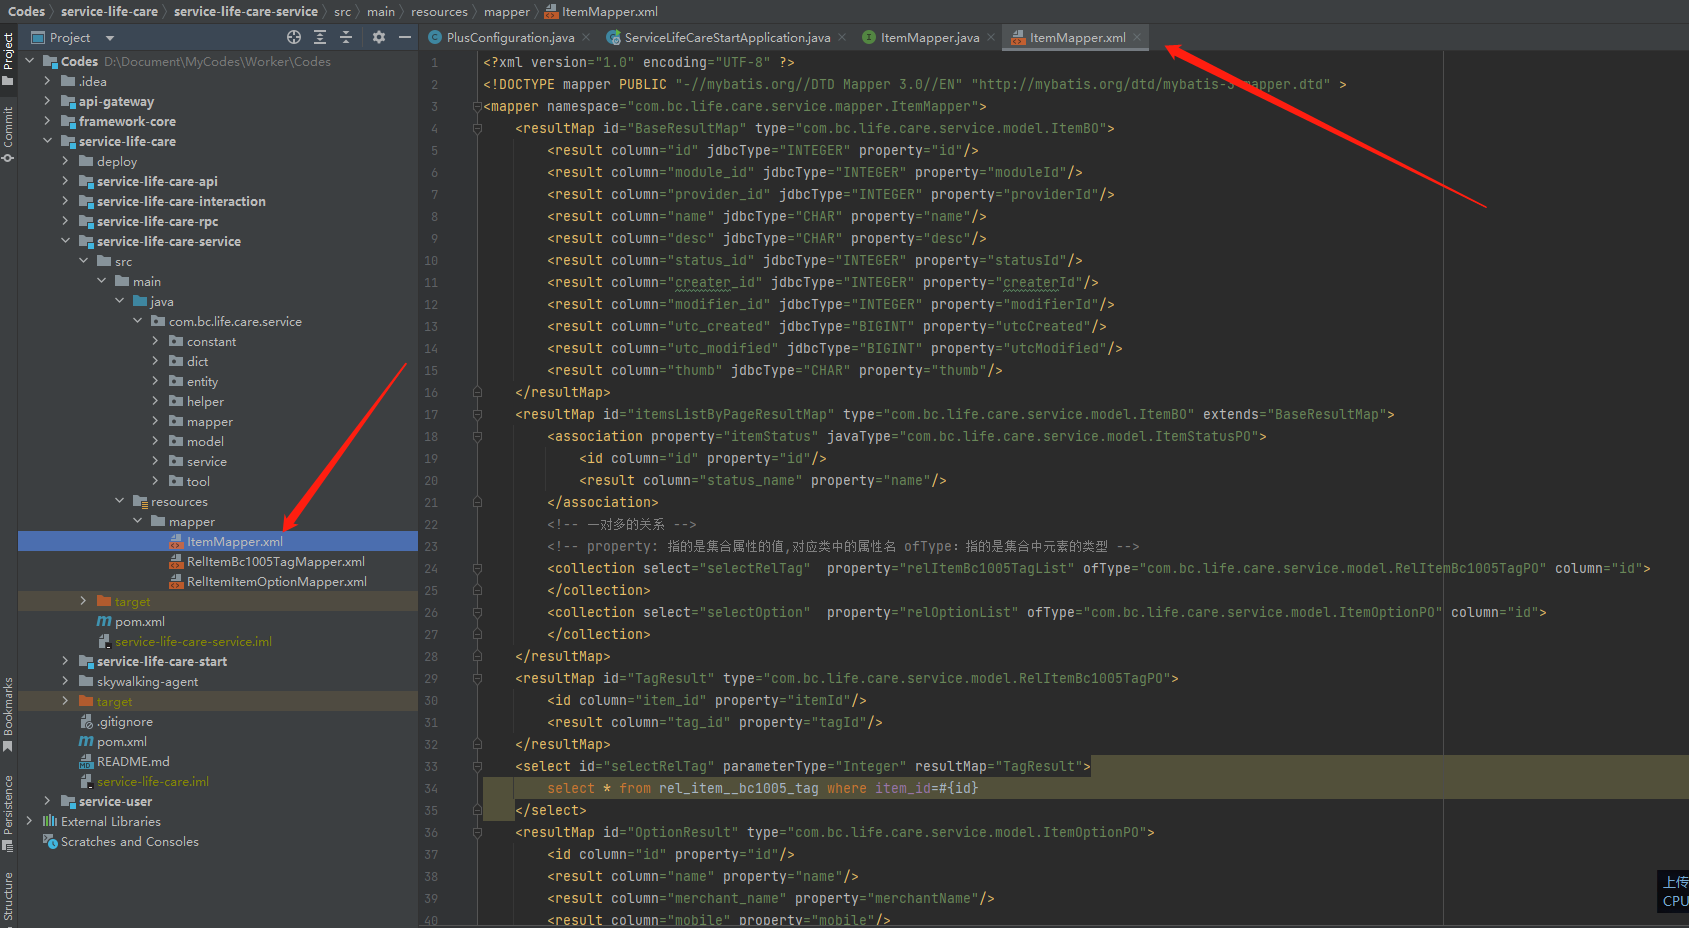This screenshot has height=928, width=1689.
Task: Collapse the Codes root node
Action: click(29, 61)
